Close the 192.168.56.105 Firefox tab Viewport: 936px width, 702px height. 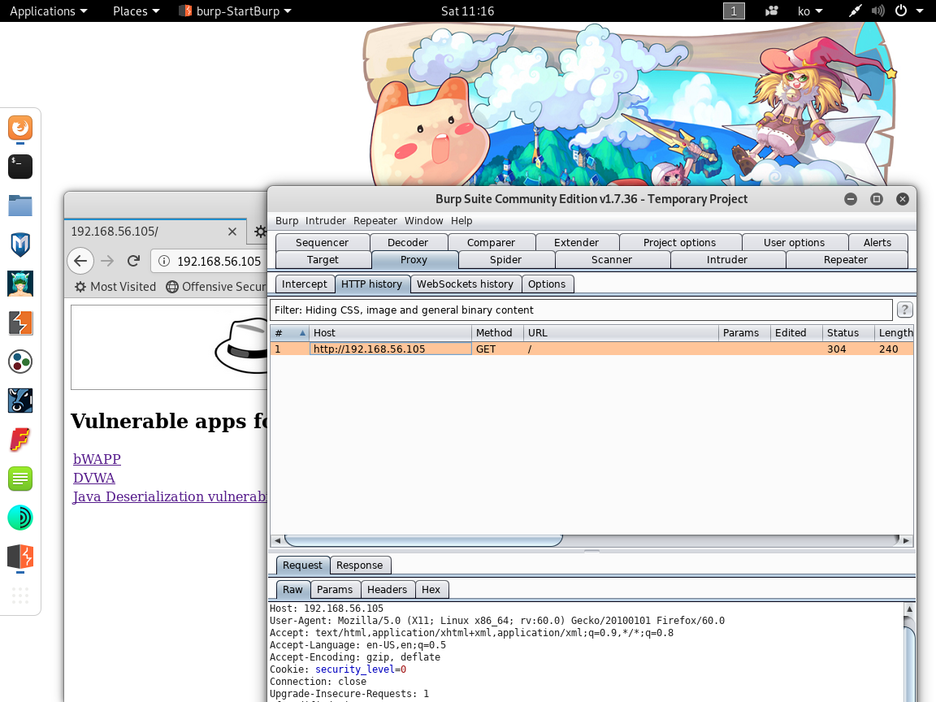pos(232,232)
